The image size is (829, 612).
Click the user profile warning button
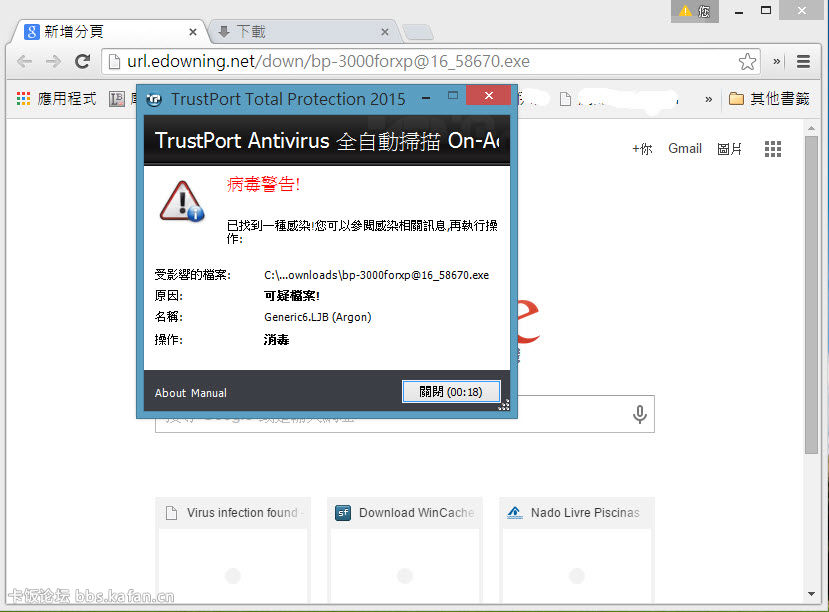click(x=695, y=11)
